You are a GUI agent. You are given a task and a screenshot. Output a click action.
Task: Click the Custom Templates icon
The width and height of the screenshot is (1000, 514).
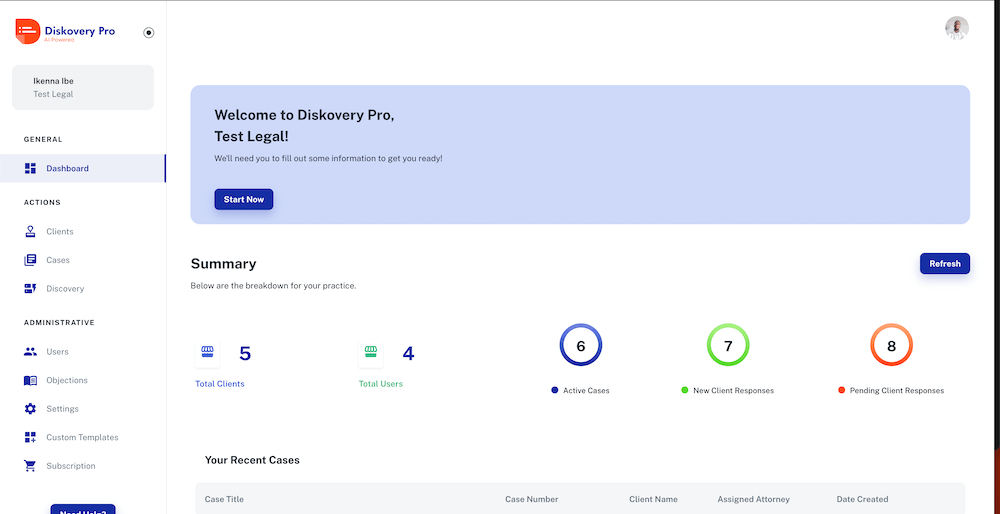click(30, 437)
